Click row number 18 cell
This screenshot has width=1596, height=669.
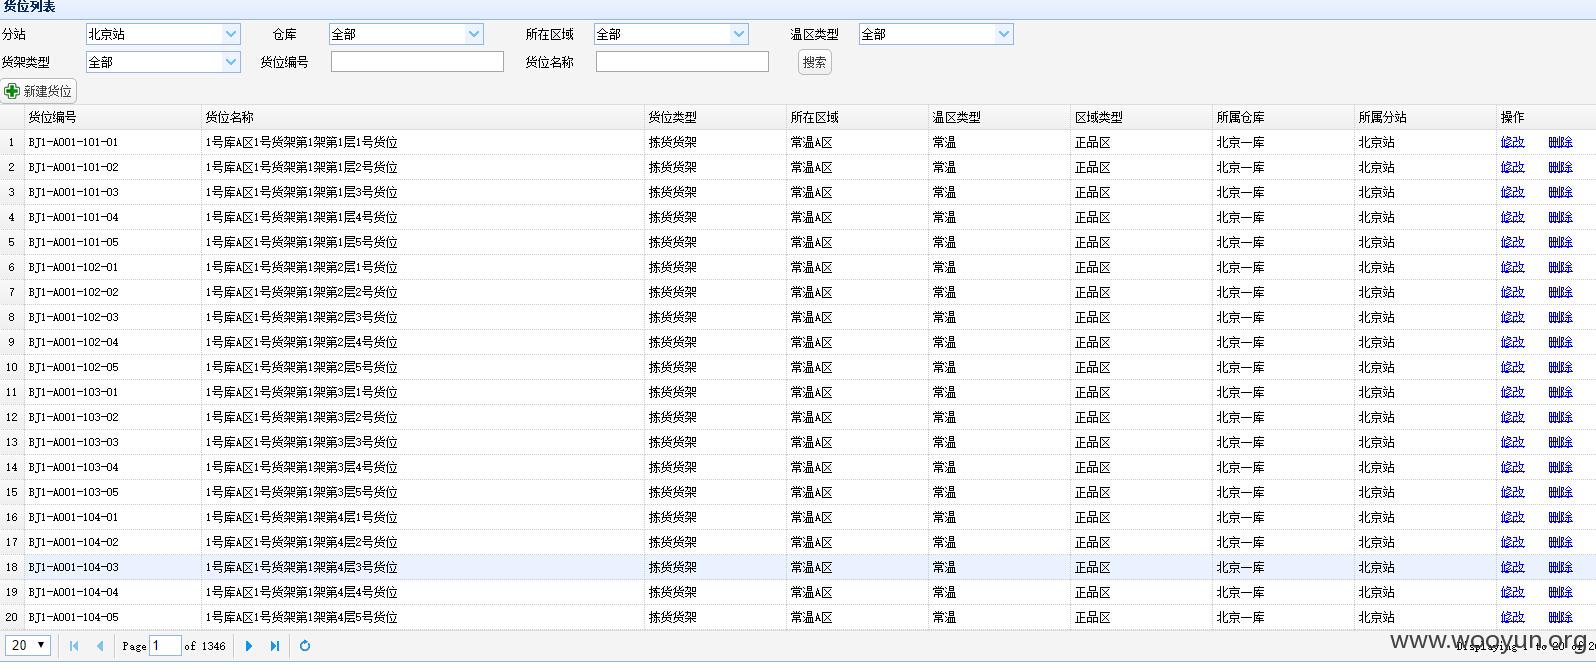12,567
